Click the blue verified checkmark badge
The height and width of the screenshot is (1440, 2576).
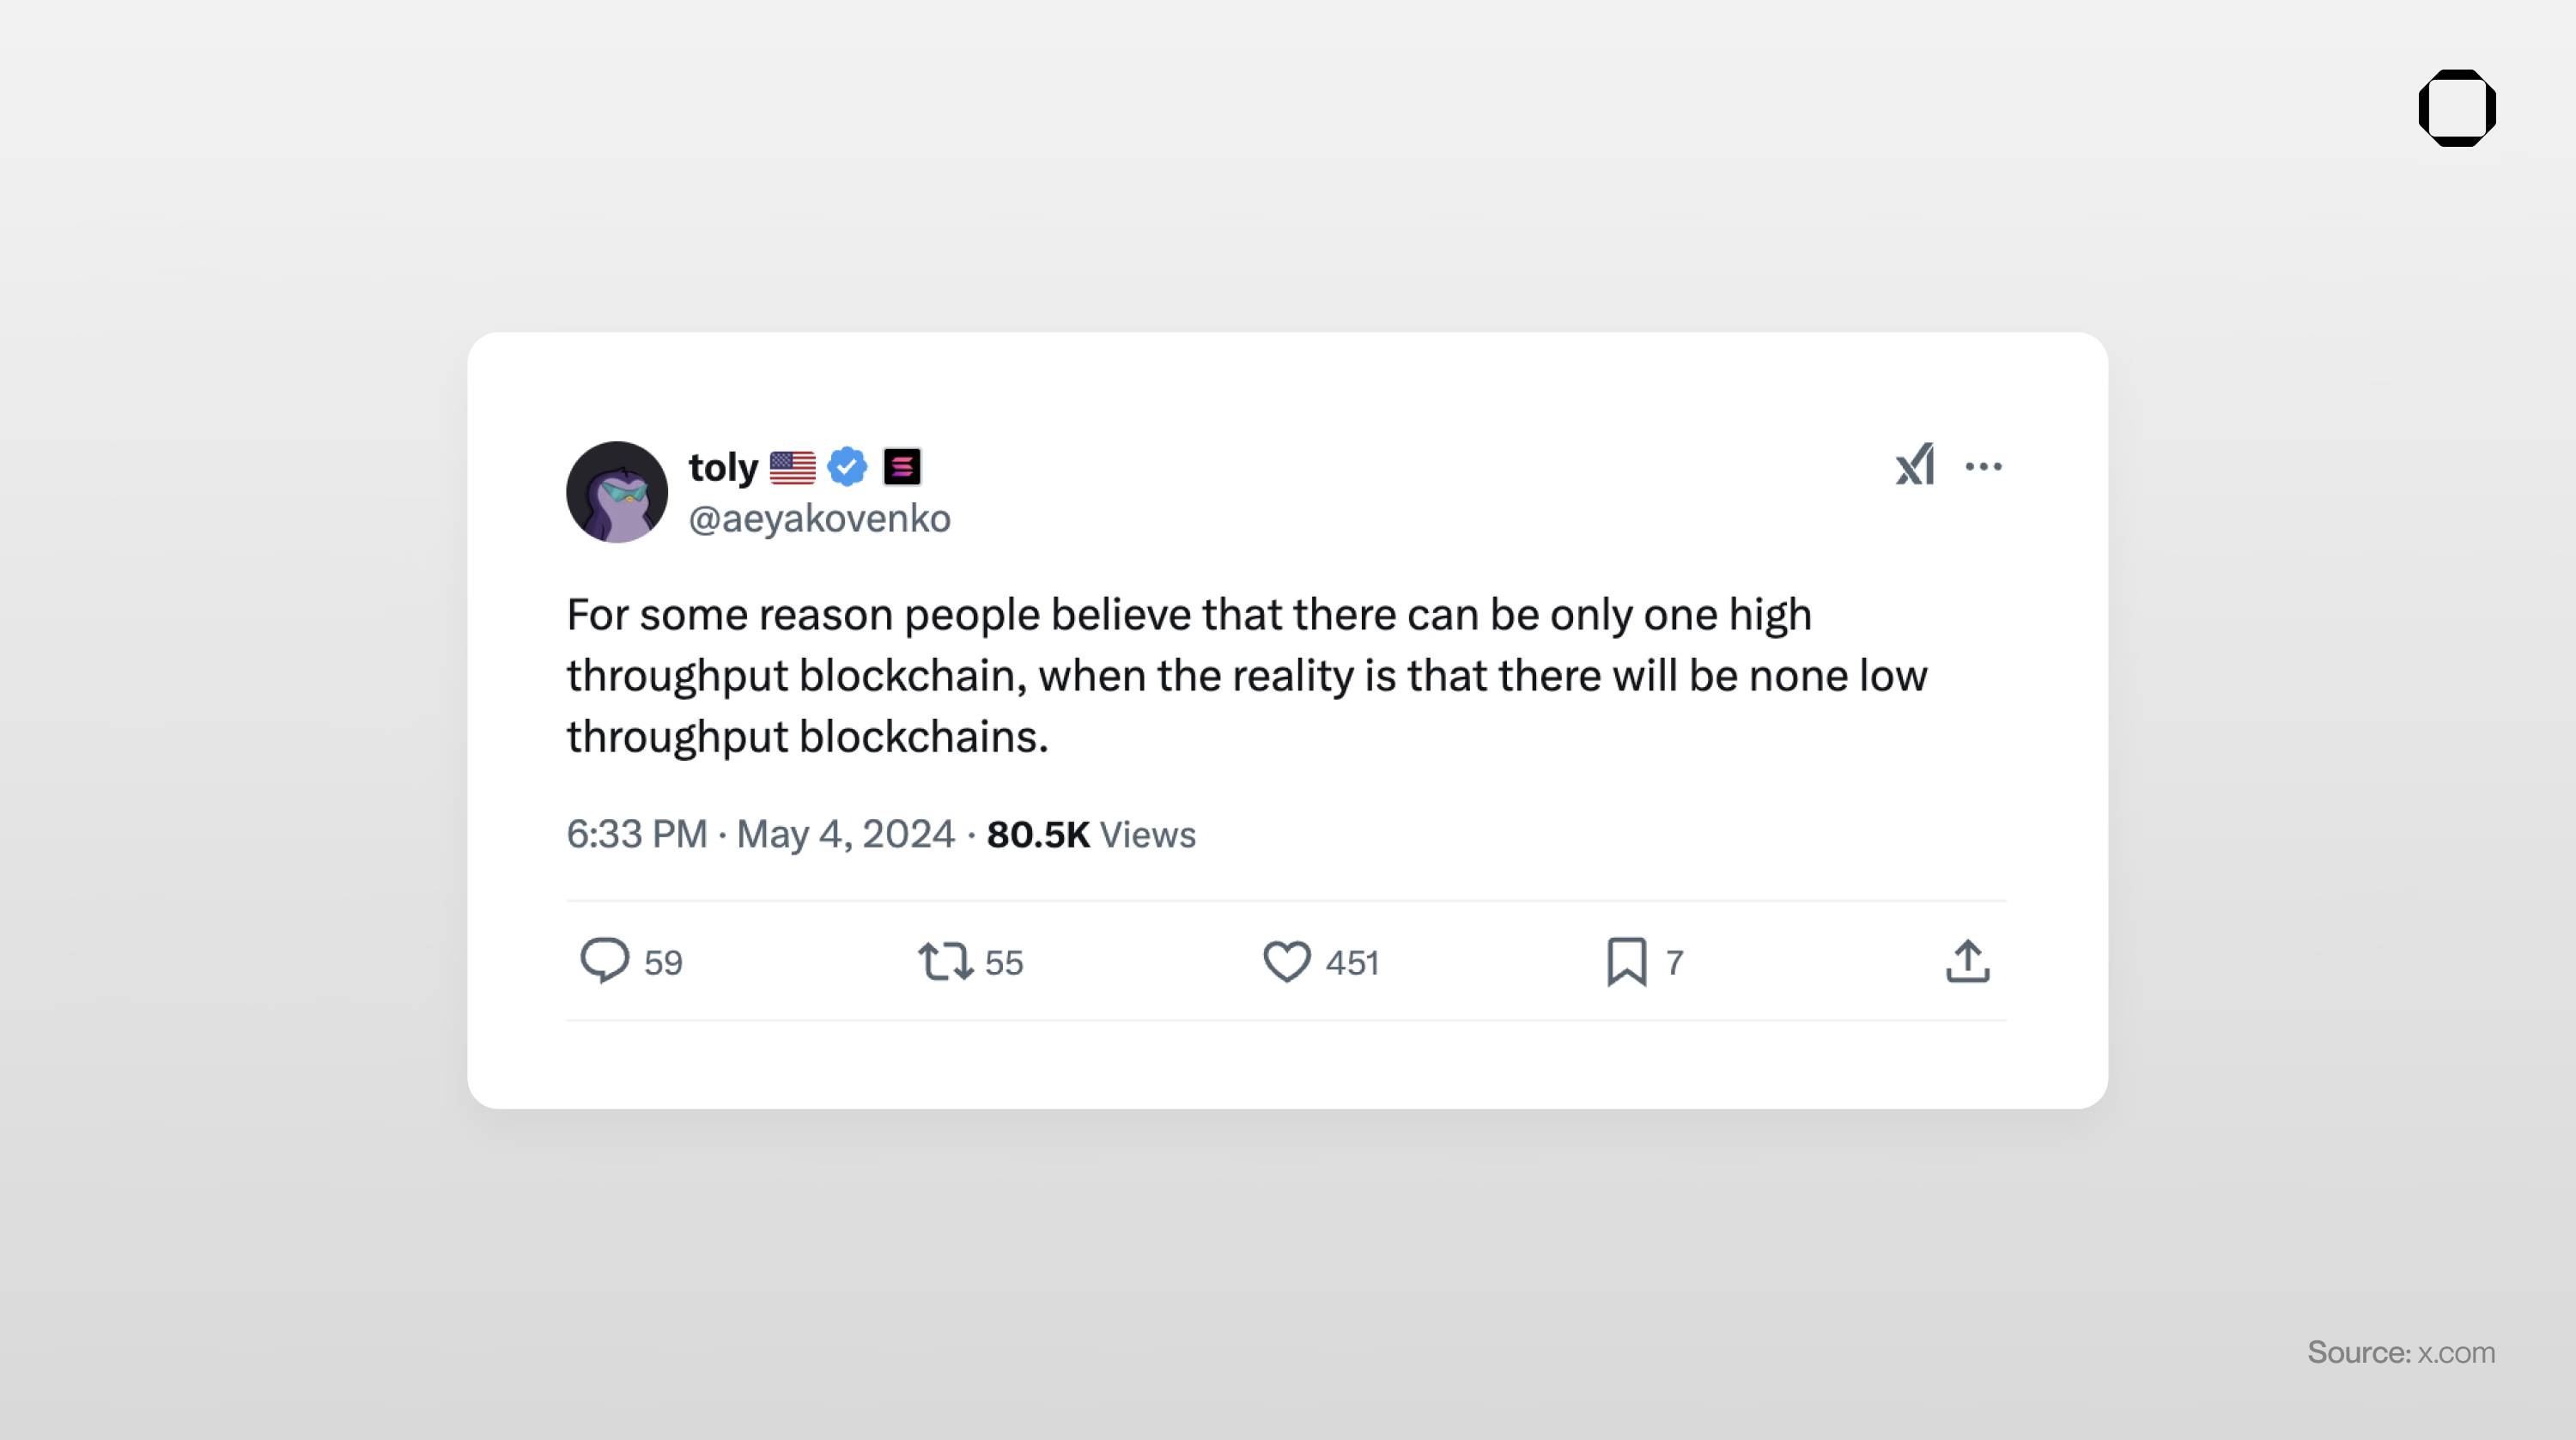[x=847, y=466]
